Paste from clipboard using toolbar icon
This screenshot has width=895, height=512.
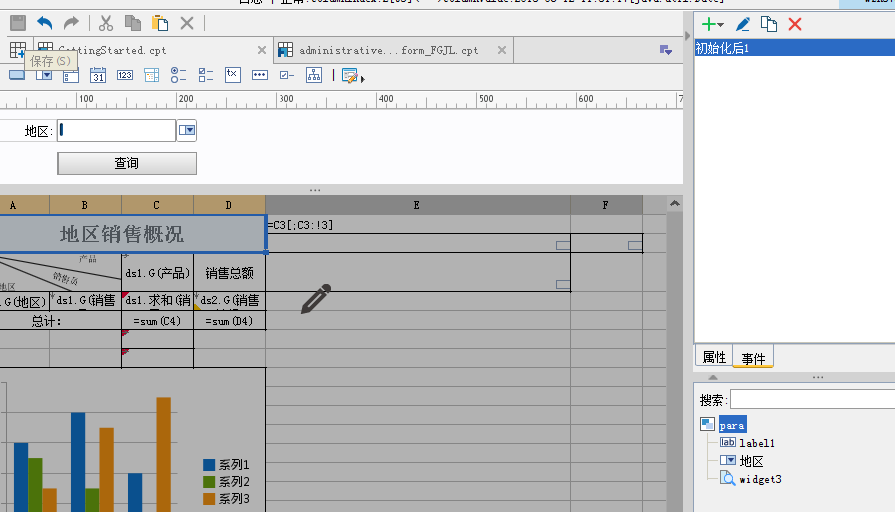point(160,23)
